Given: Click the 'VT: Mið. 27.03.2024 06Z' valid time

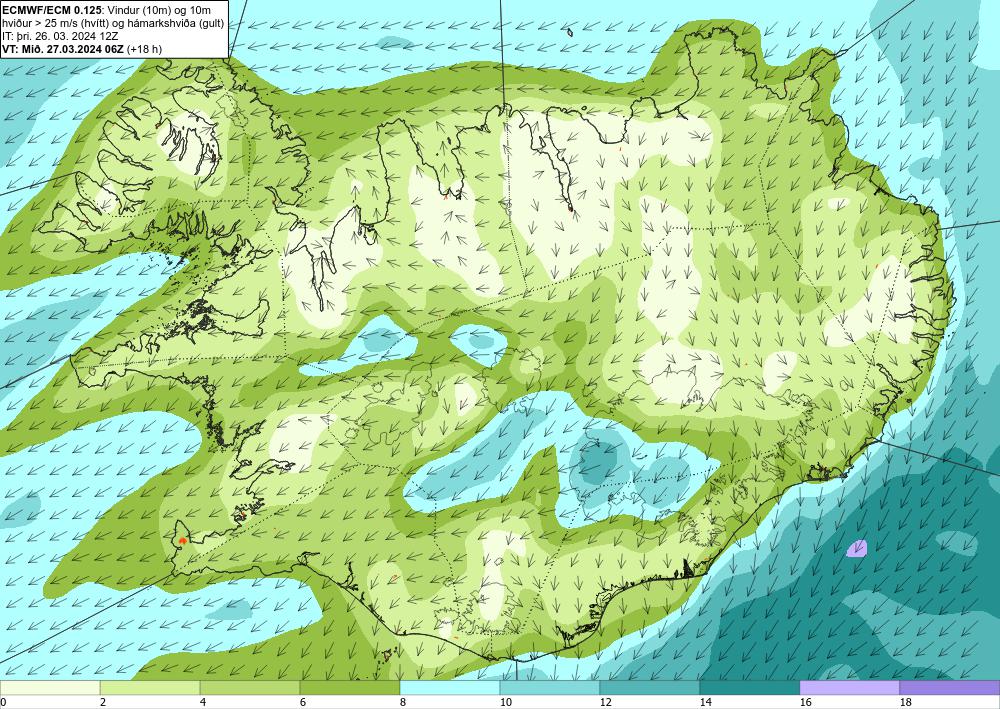Looking at the screenshot, I should [64, 49].
